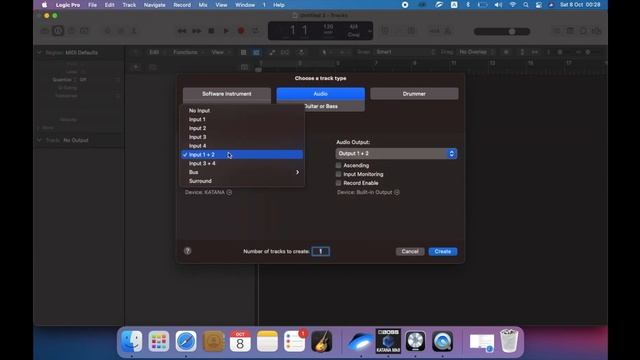Image resolution: width=640 pixels, height=360 pixels.
Task: Choose Input 3 from the input list
Action: 242,137
